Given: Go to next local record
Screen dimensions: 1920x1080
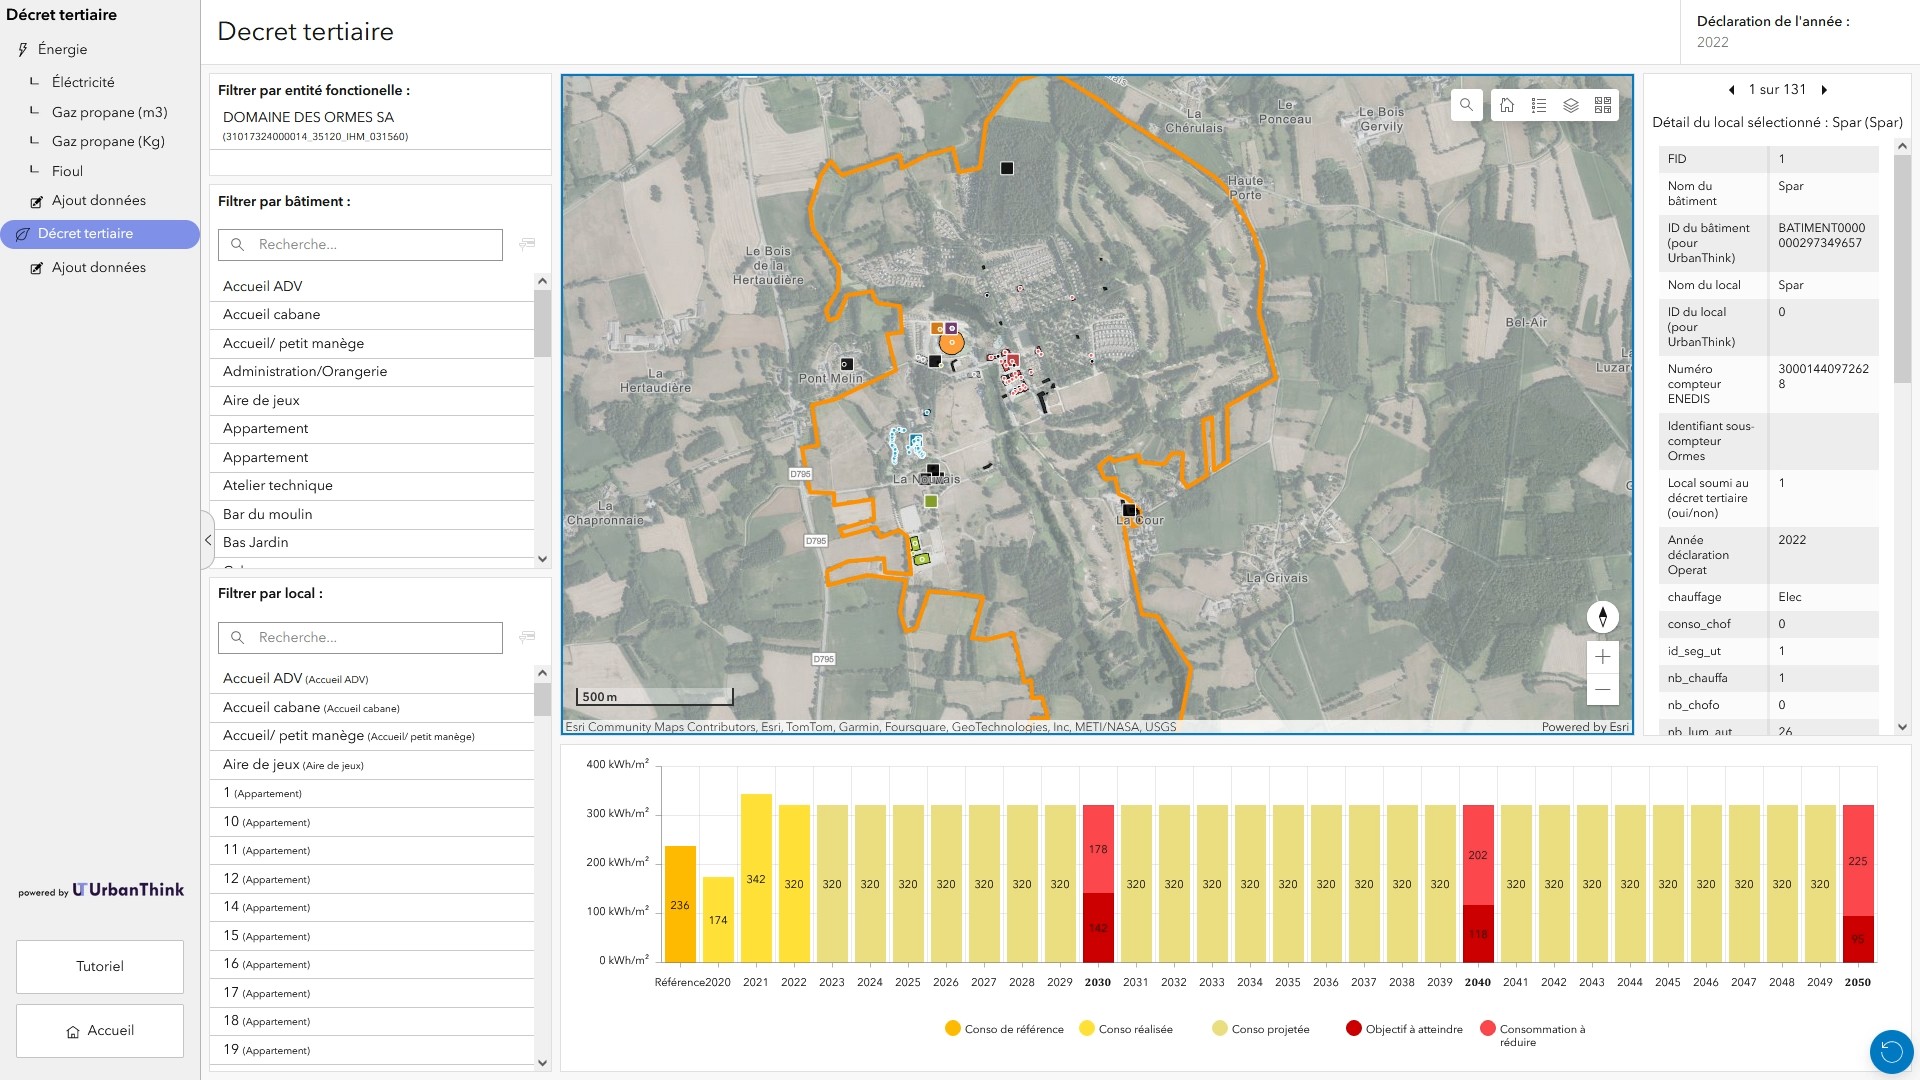Looking at the screenshot, I should [x=1824, y=90].
